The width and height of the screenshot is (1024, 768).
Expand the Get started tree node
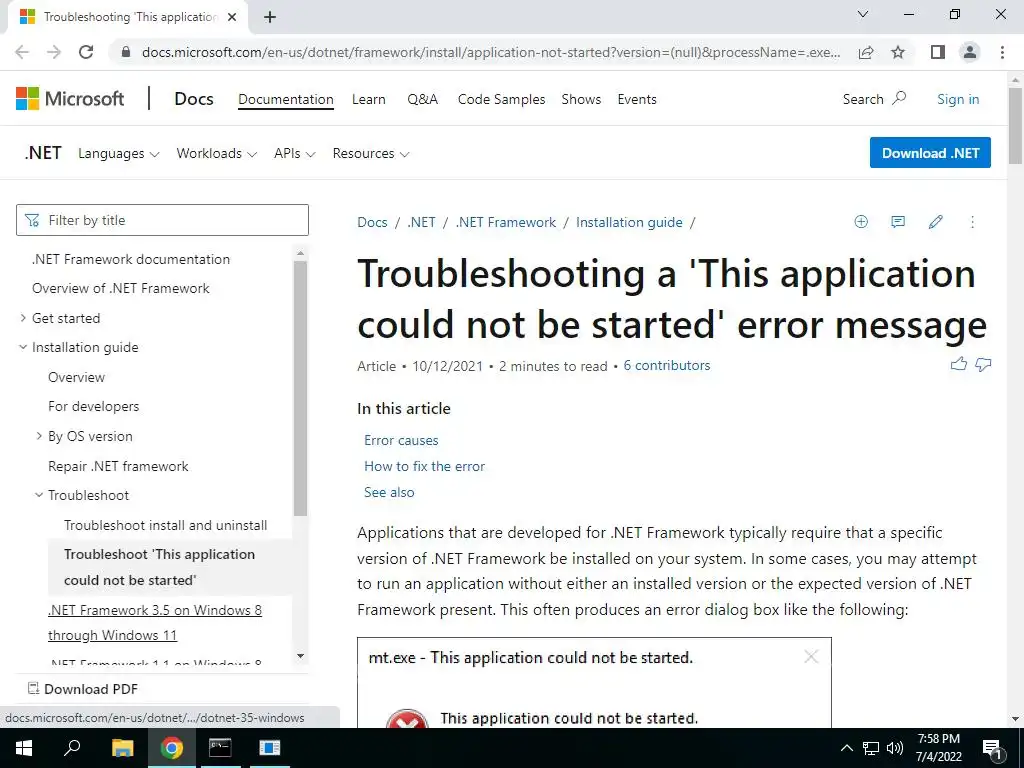tap(24, 318)
